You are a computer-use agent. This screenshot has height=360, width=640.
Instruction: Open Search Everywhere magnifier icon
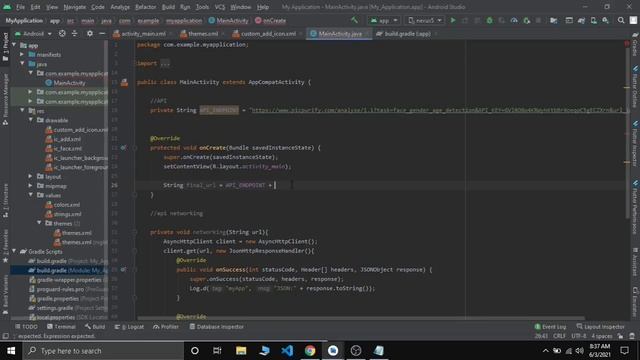(x=621, y=20)
